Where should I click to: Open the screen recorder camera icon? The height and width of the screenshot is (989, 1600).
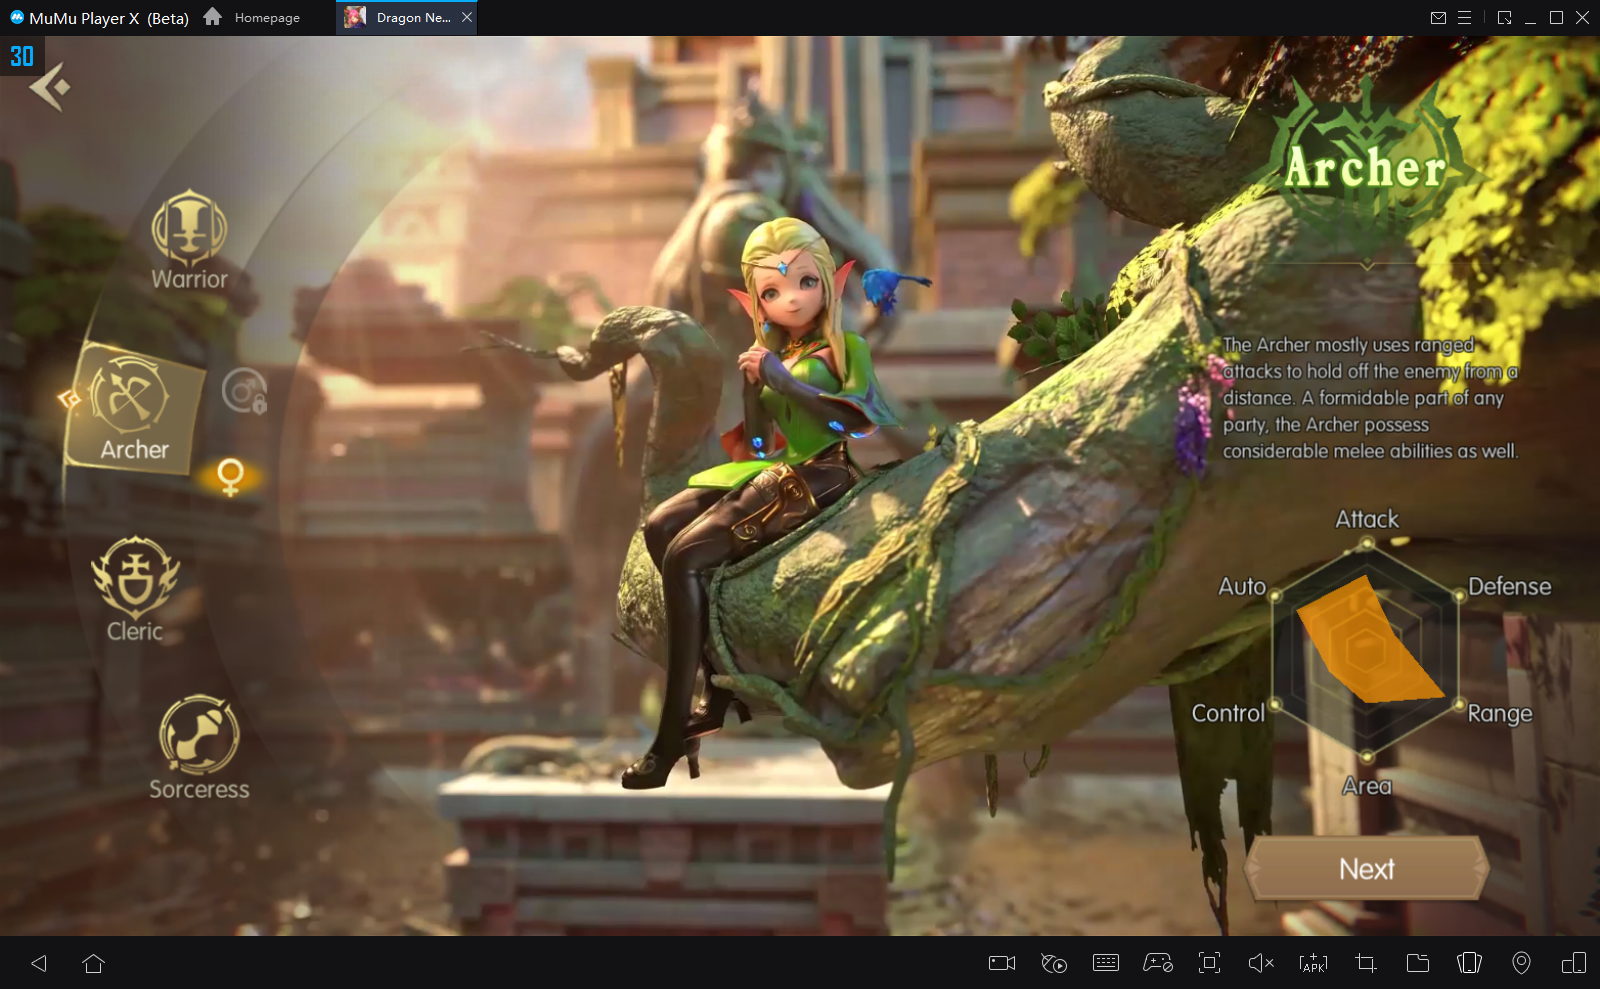tap(1001, 963)
